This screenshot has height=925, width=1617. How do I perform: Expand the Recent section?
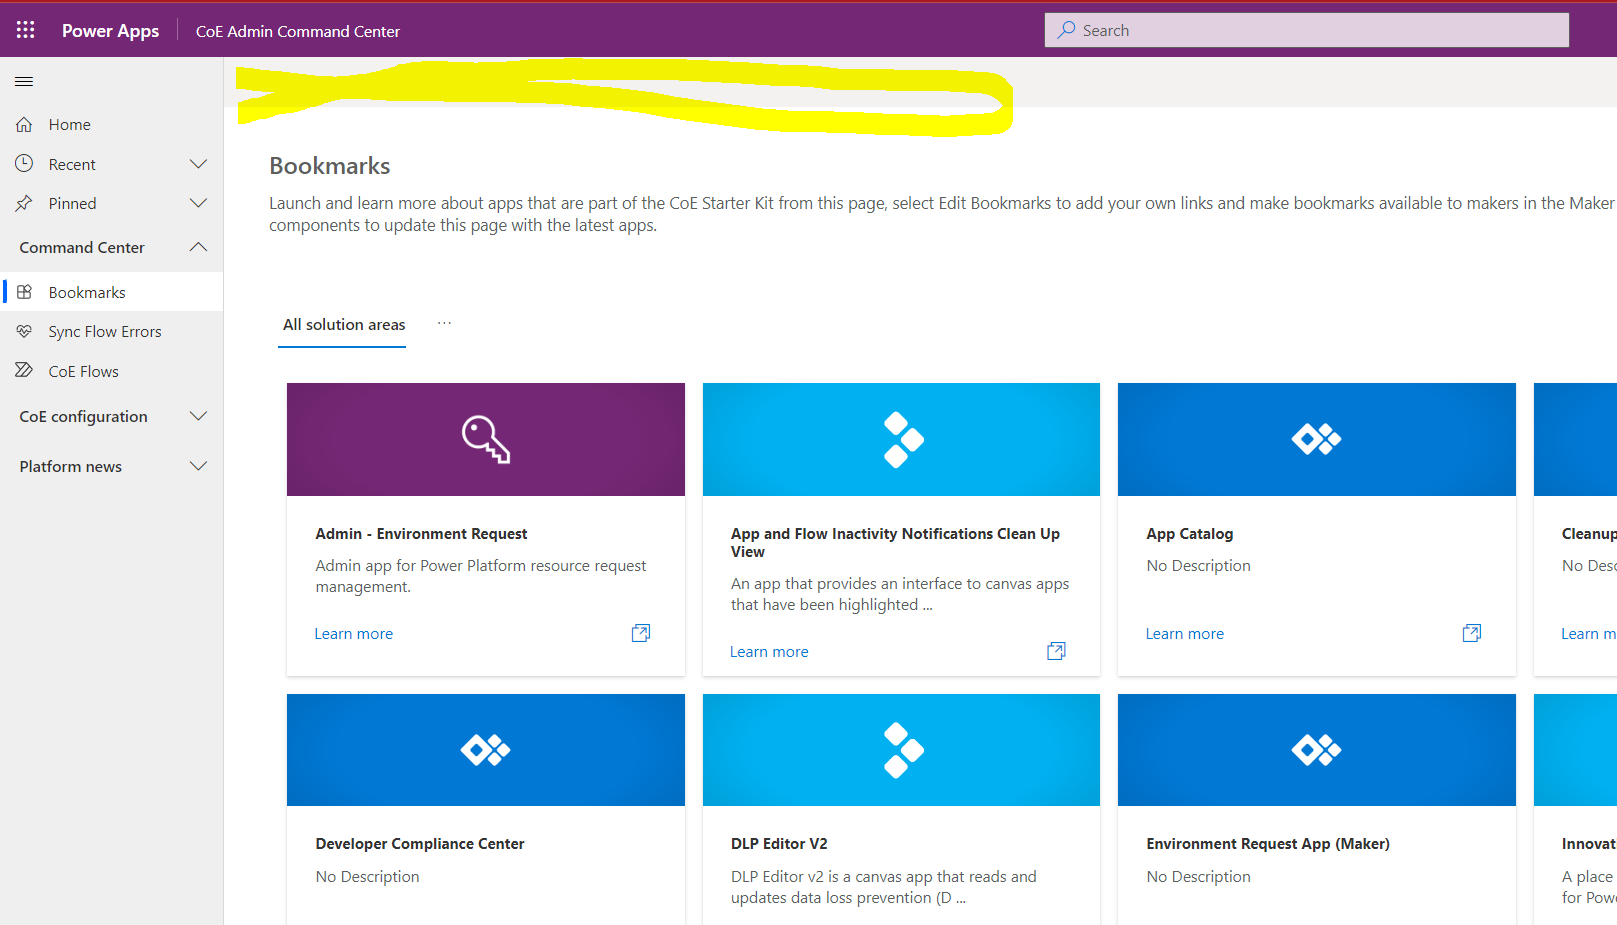(x=198, y=163)
